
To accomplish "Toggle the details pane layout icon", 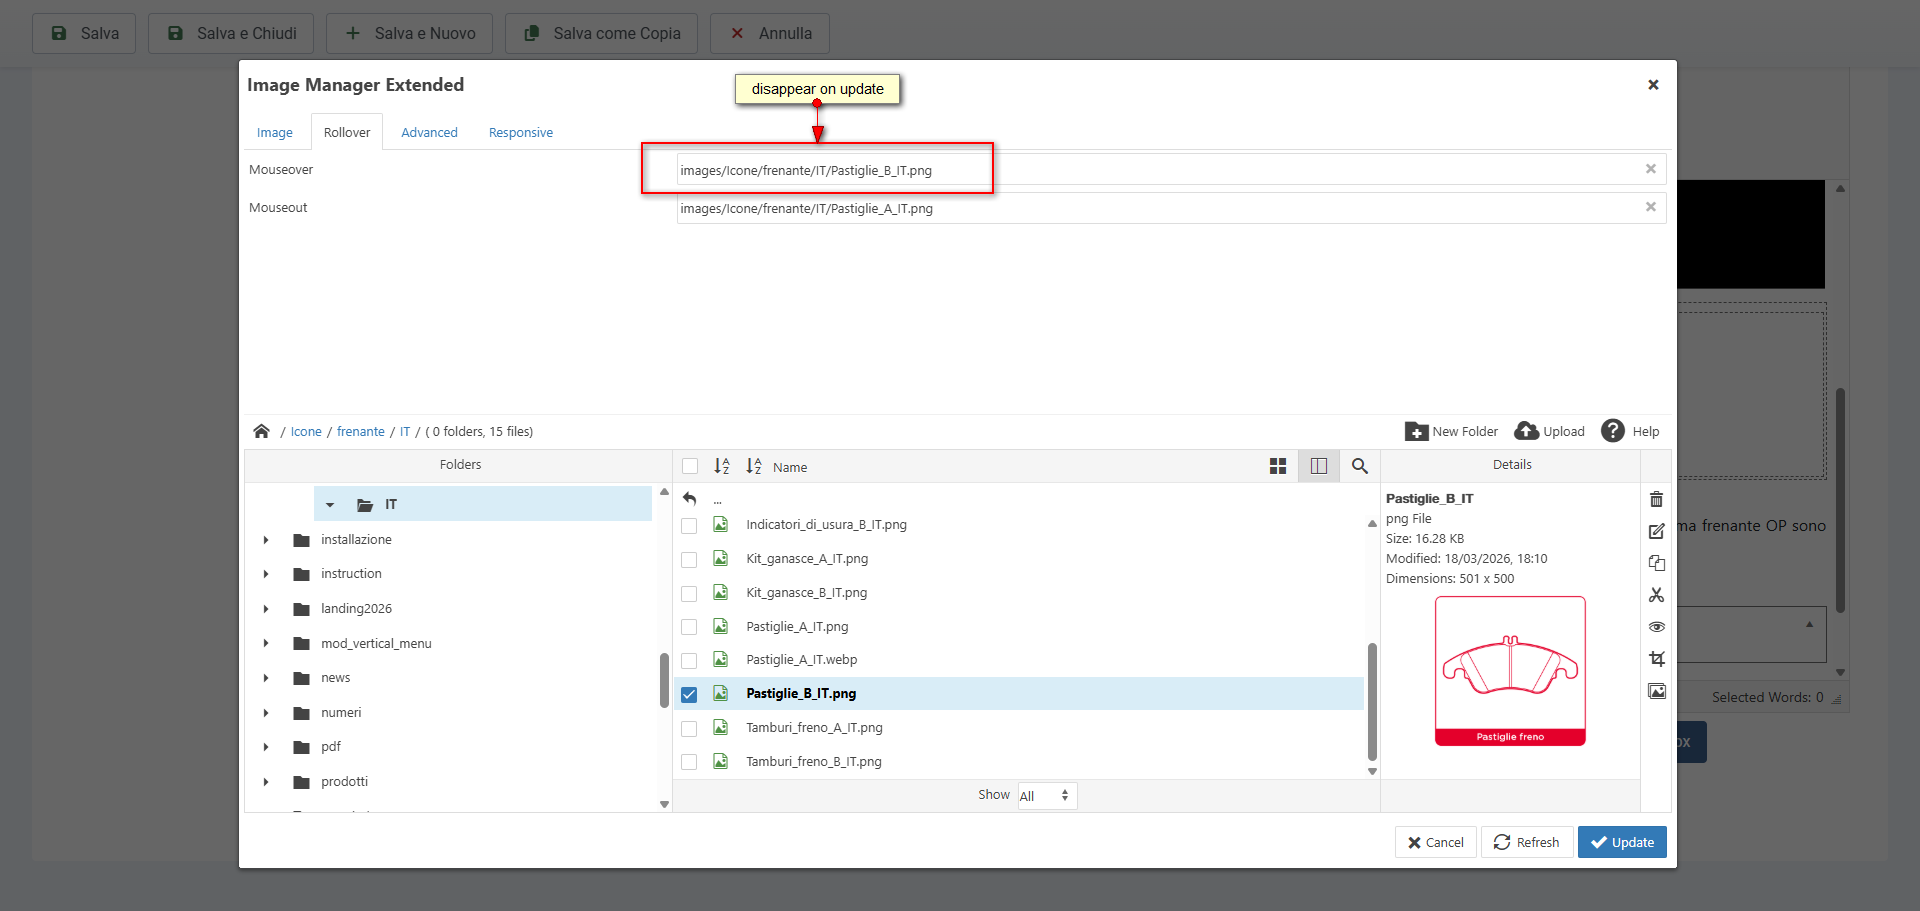I will pos(1319,466).
